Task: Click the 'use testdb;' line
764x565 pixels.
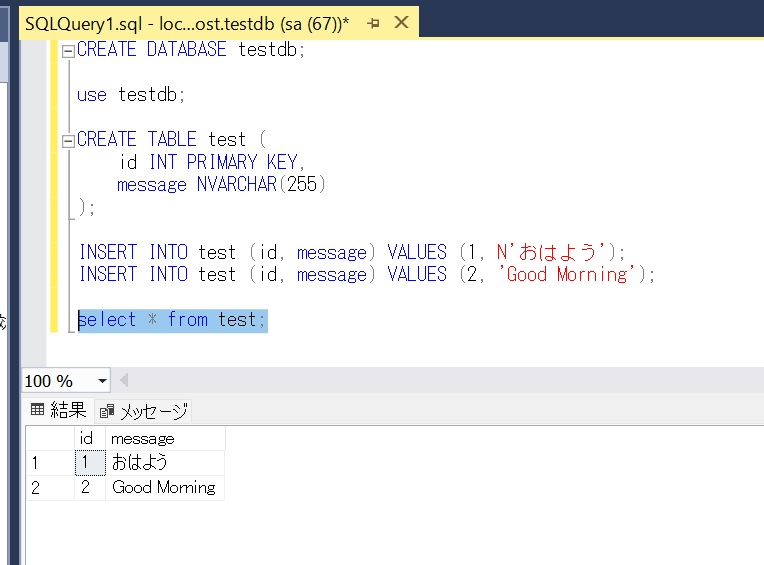Action: point(131,94)
